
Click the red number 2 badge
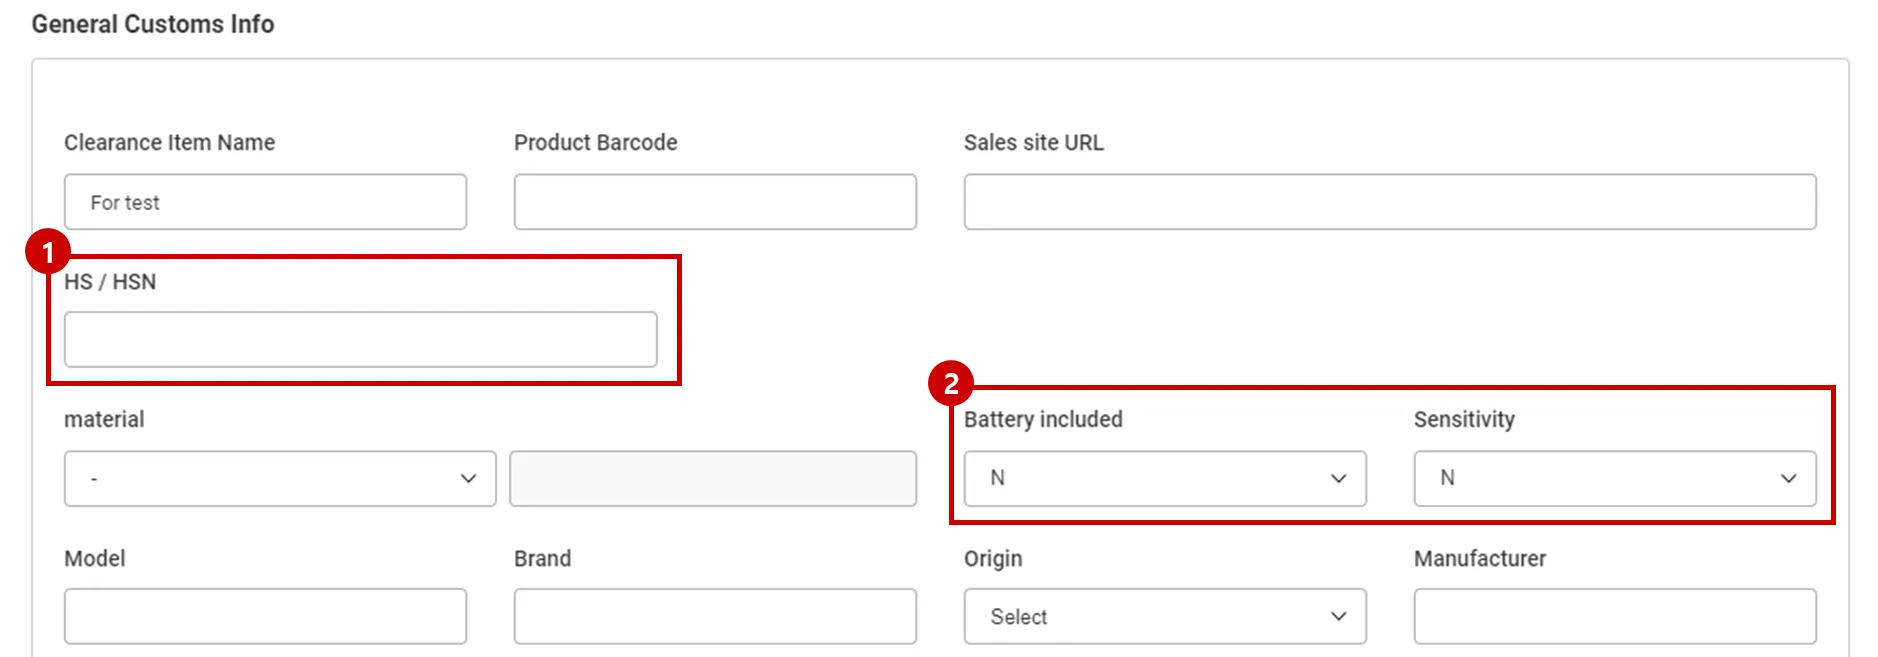click(950, 383)
